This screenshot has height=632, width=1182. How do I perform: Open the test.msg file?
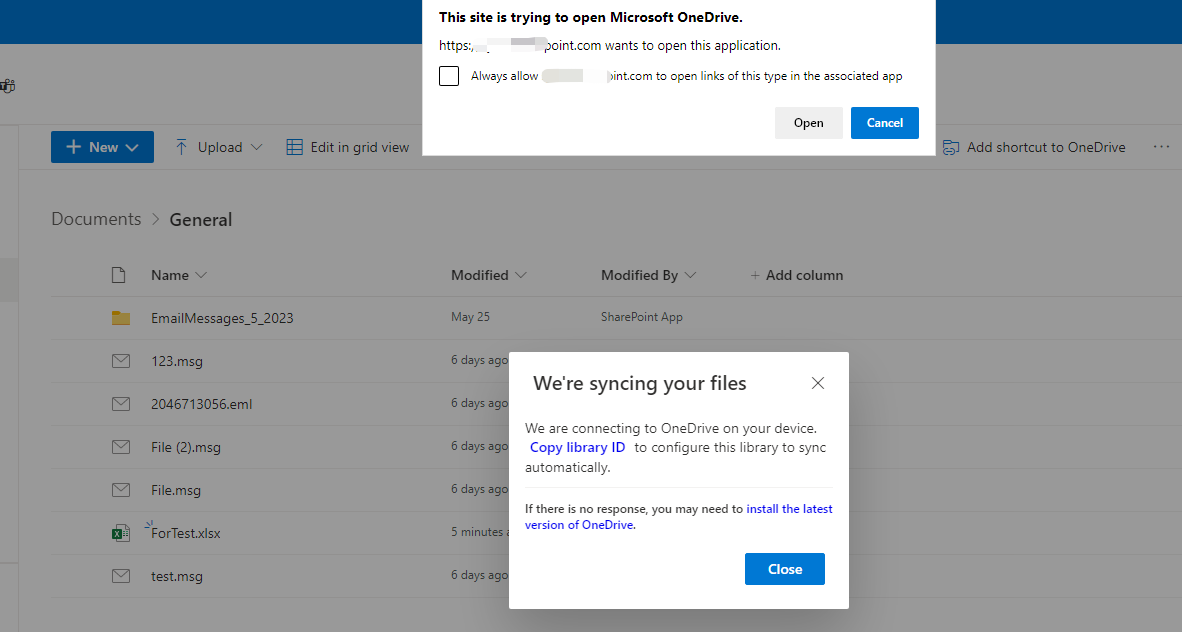[176, 576]
